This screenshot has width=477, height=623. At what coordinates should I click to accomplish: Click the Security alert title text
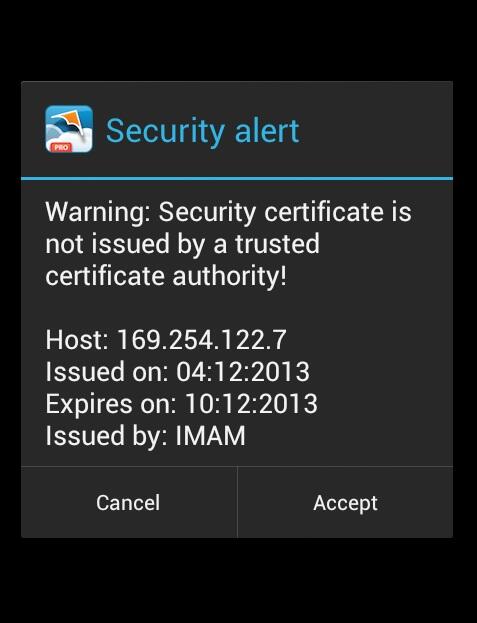203,131
